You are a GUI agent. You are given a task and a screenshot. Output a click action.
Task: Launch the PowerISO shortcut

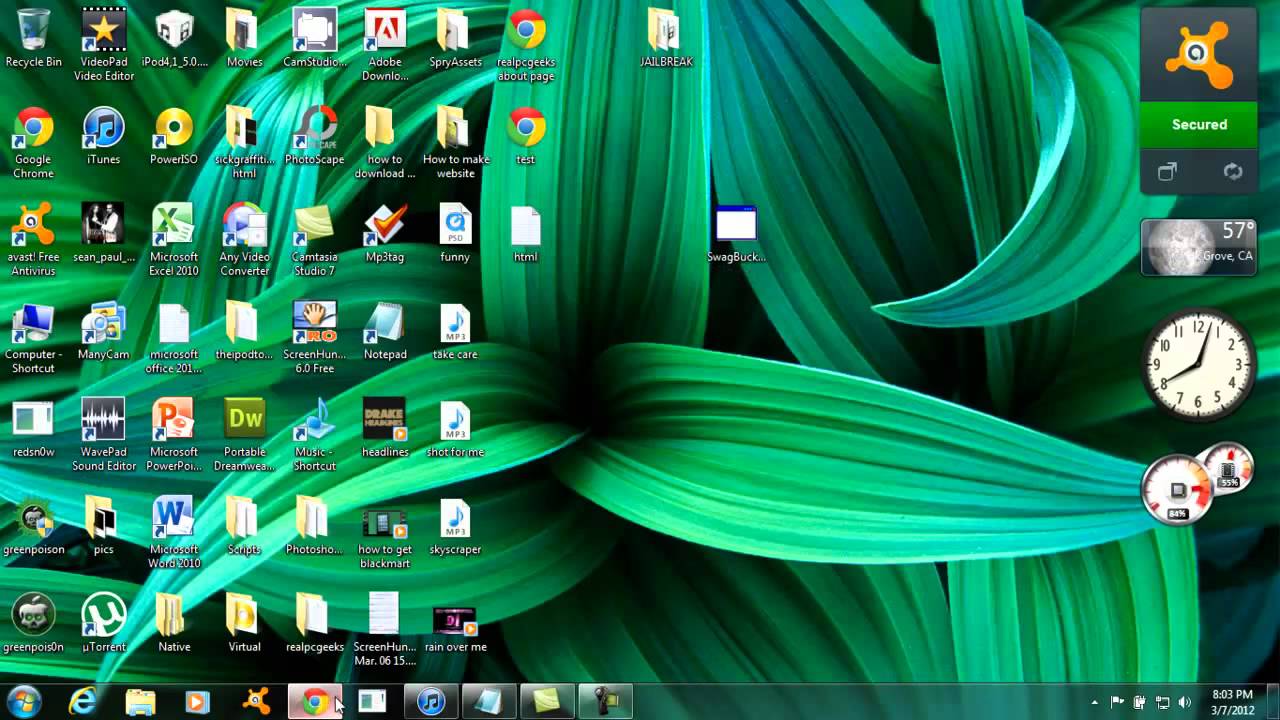pyautogui.click(x=174, y=136)
